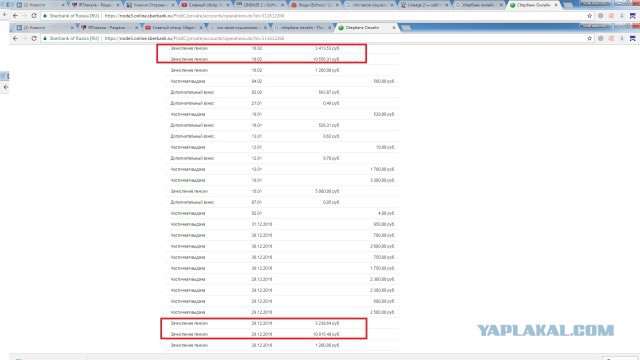
Task: Click the Дополнительный взнос row dated 13.01
Action: tap(282, 136)
